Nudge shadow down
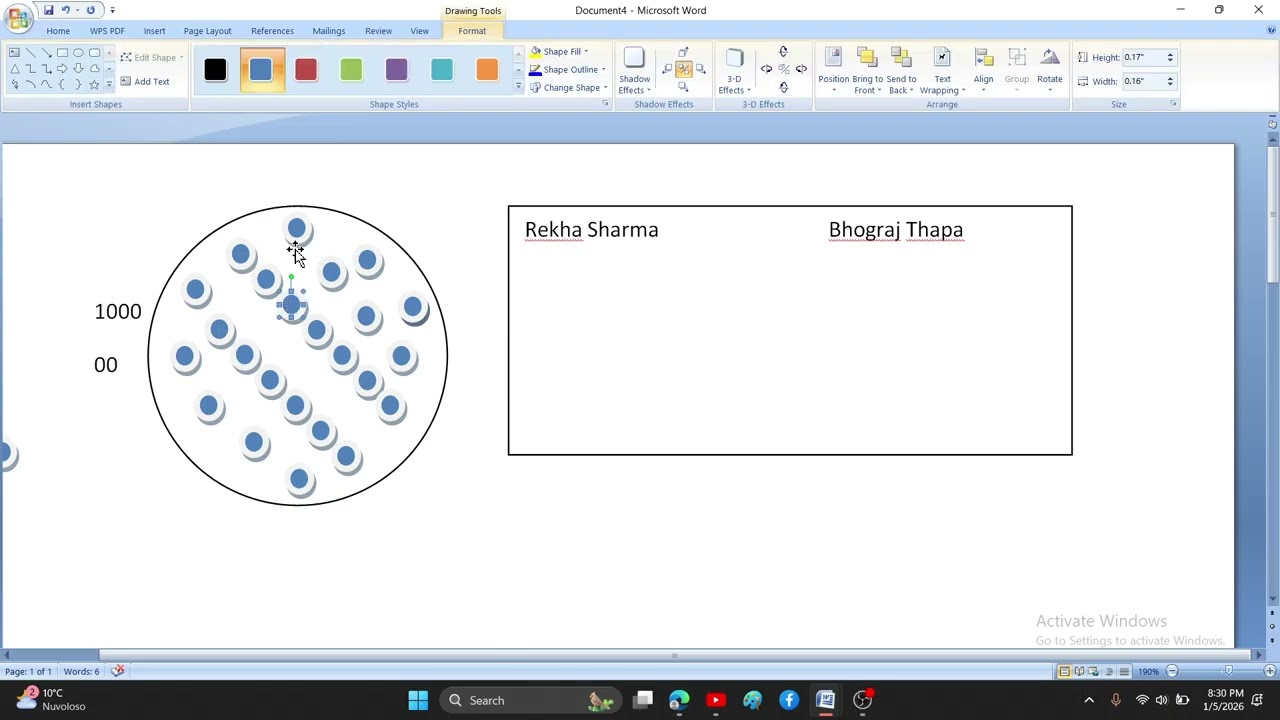 683,87
